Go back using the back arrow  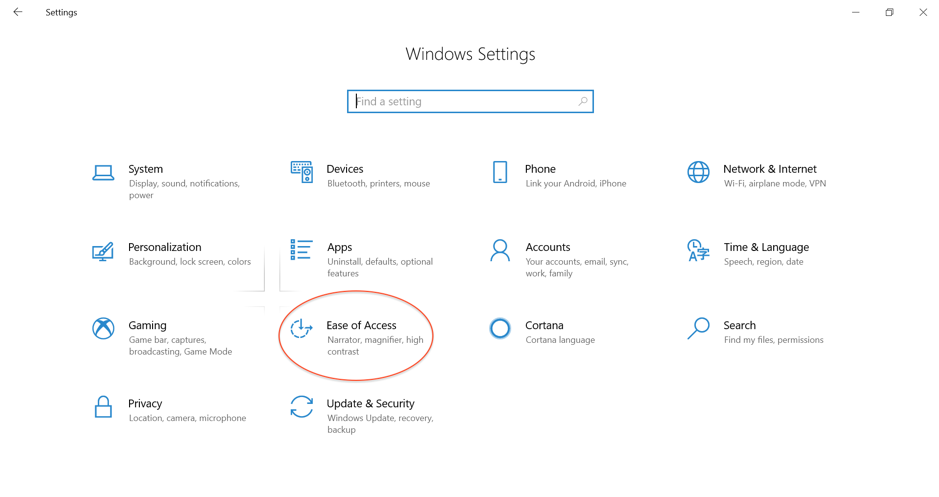click(x=18, y=12)
